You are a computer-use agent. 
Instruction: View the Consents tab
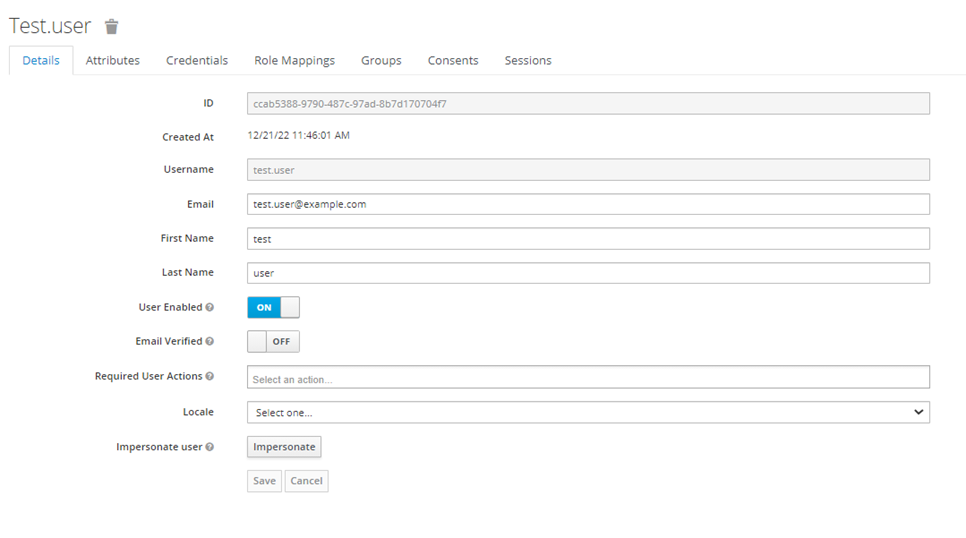pyautogui.click(x=453, y=61)
